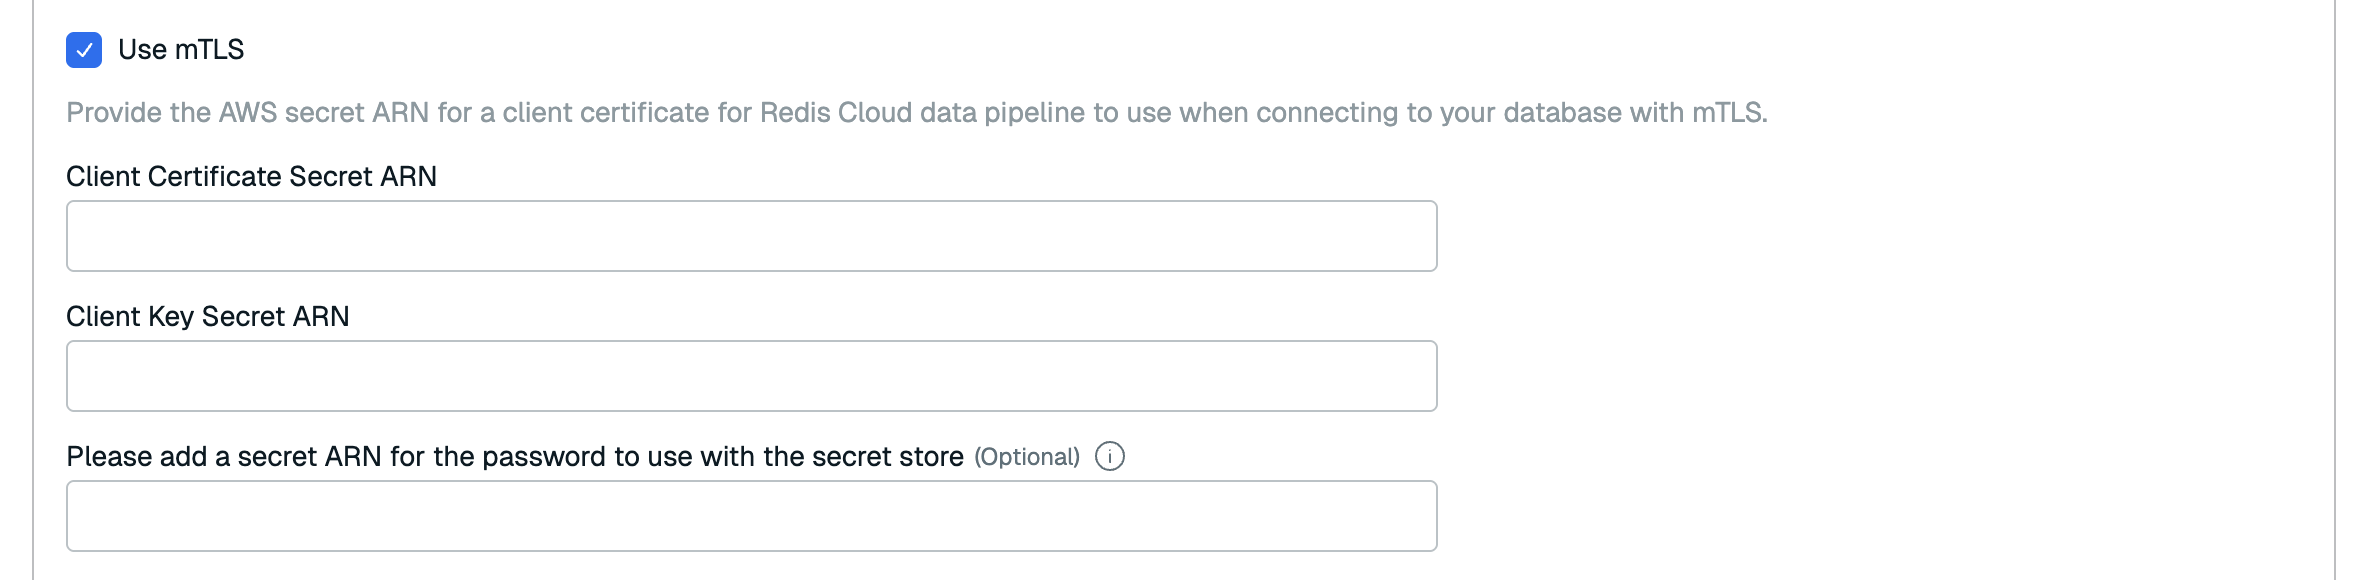Open password secret ARN help icon
This screenshot has height=580, width=2366.
click(x=1109, y=457)
